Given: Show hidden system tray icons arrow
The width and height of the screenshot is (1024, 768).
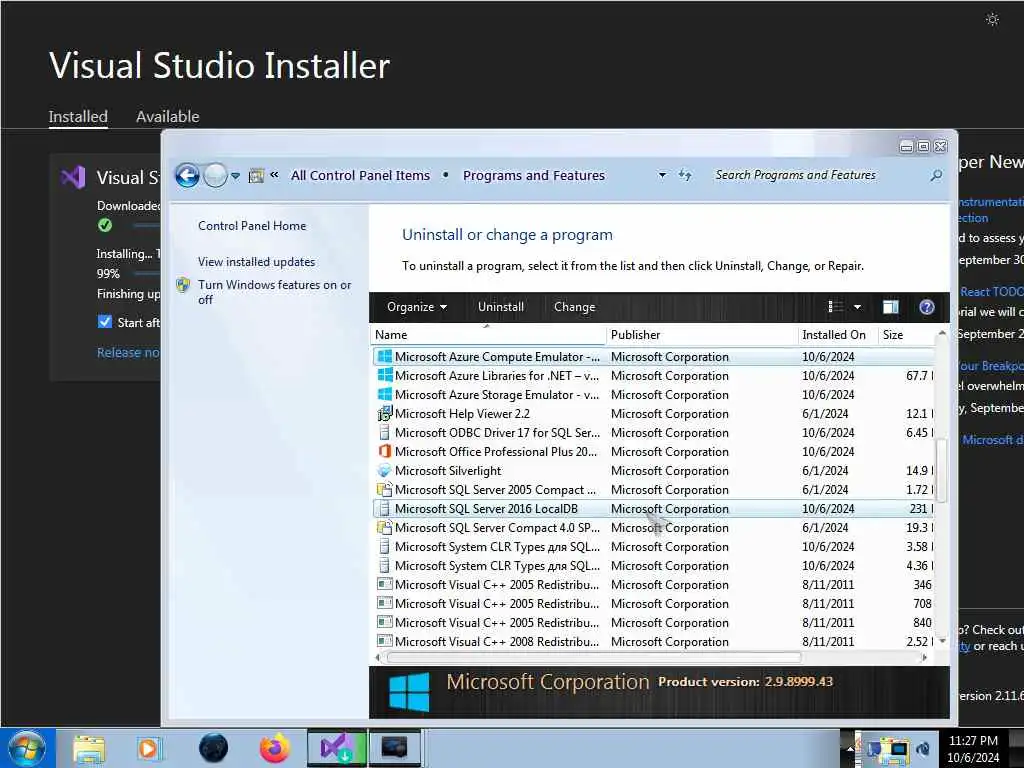Looking at the screenshot, I should pyautogui.click(x=850, y=748).
